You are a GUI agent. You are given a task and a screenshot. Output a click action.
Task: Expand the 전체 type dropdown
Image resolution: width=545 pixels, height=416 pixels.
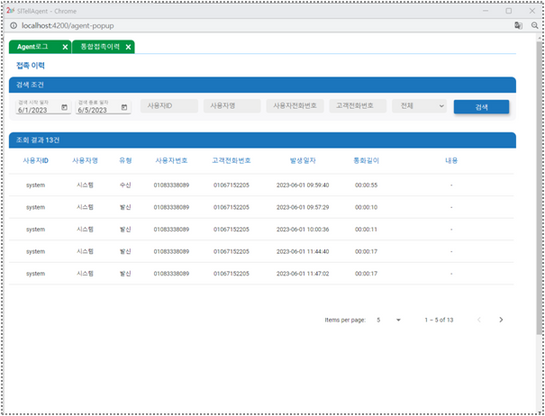(420, 106)
